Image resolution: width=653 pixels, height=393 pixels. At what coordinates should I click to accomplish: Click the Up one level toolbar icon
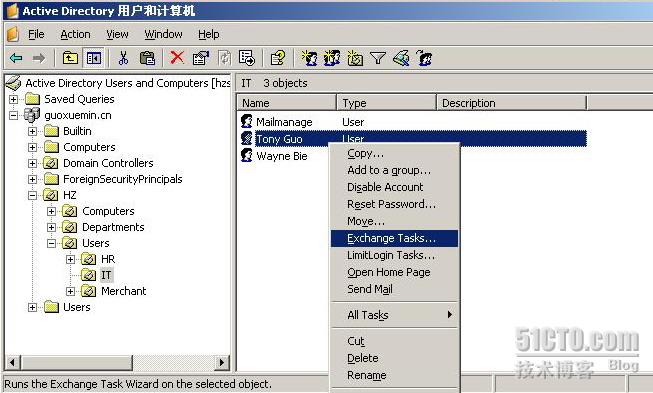pos(70,58)
